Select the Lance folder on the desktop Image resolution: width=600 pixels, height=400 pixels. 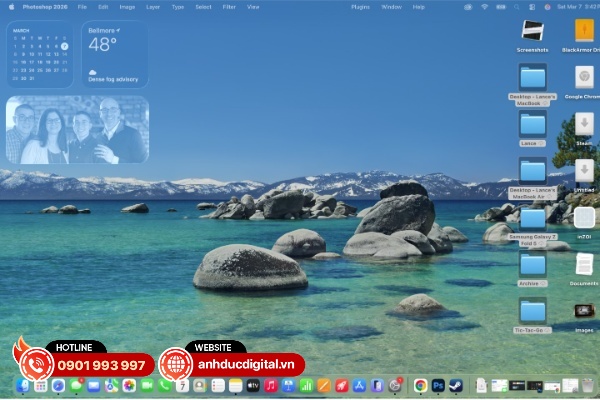point(532,129)
